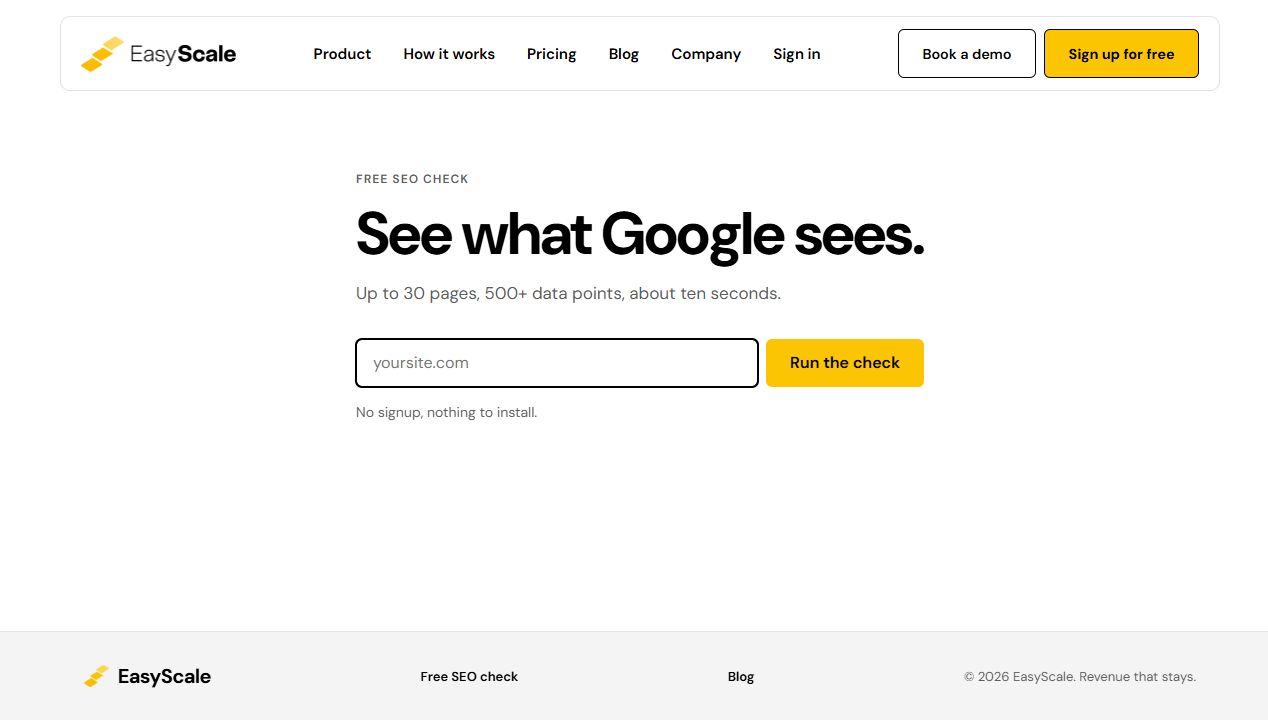The height and width of the screenshot is (720, 1268).
Task: Click the EasyScale wordmark in the footer
Action: pyautogui.click(x=164, y=677)
